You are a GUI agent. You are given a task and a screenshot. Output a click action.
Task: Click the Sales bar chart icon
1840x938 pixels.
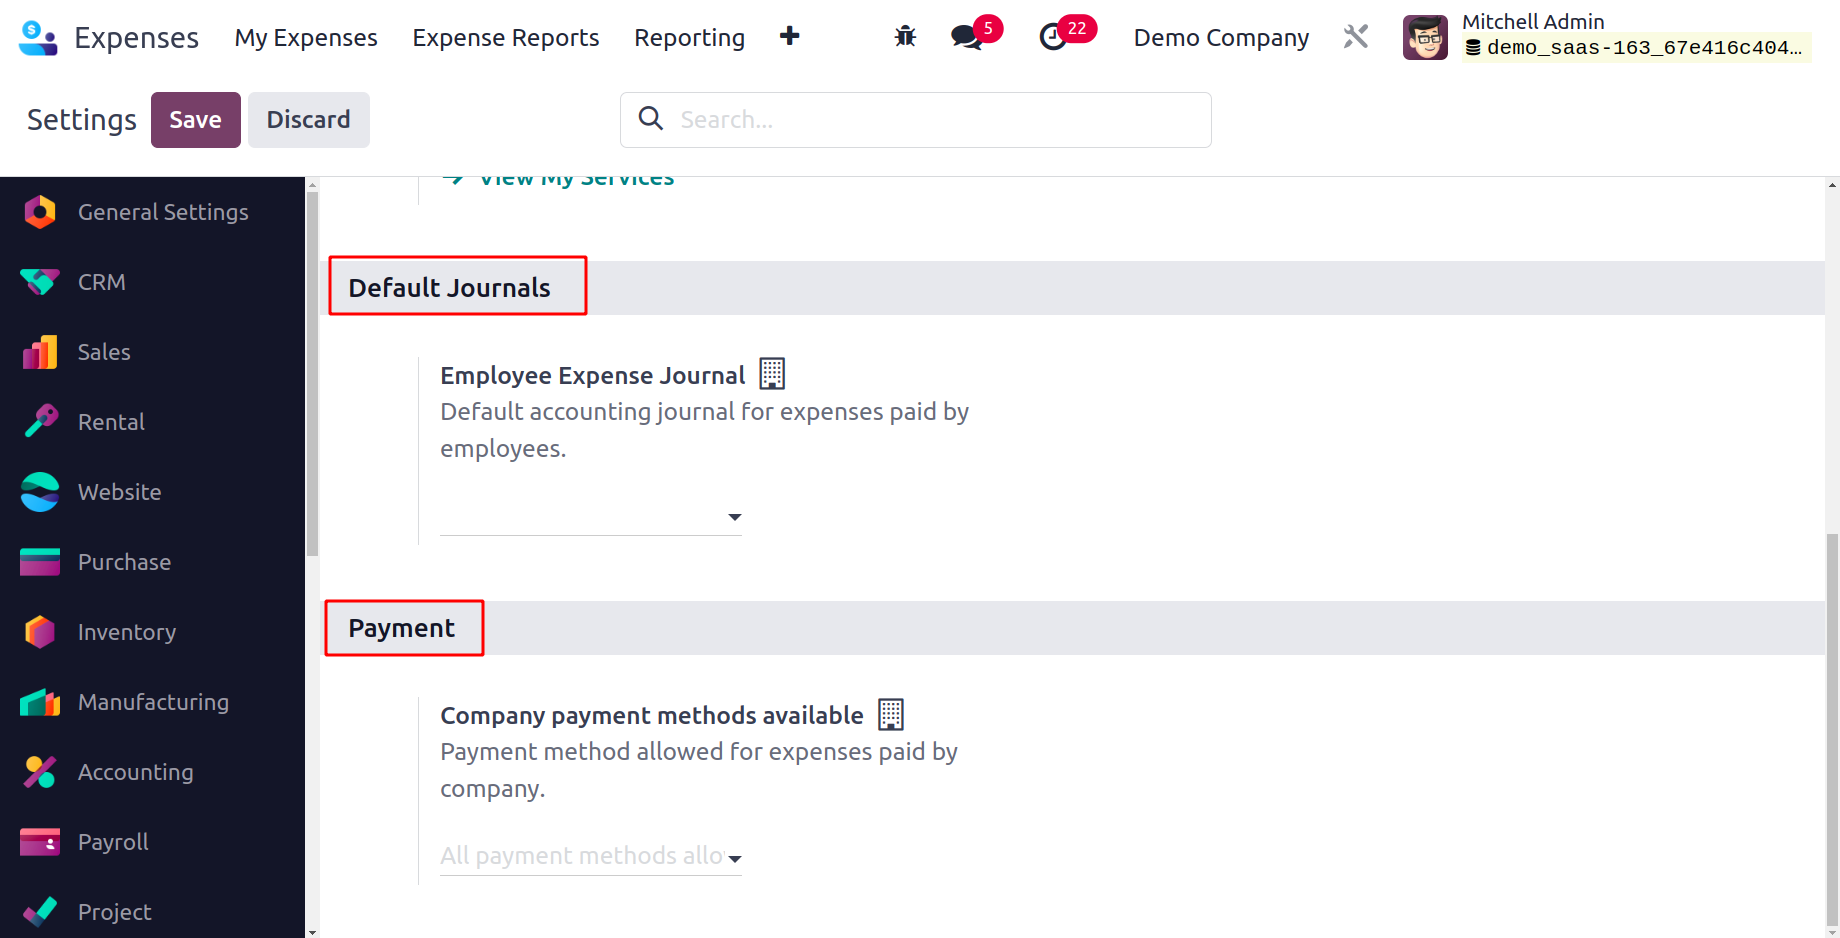click(x=40, y=352)
